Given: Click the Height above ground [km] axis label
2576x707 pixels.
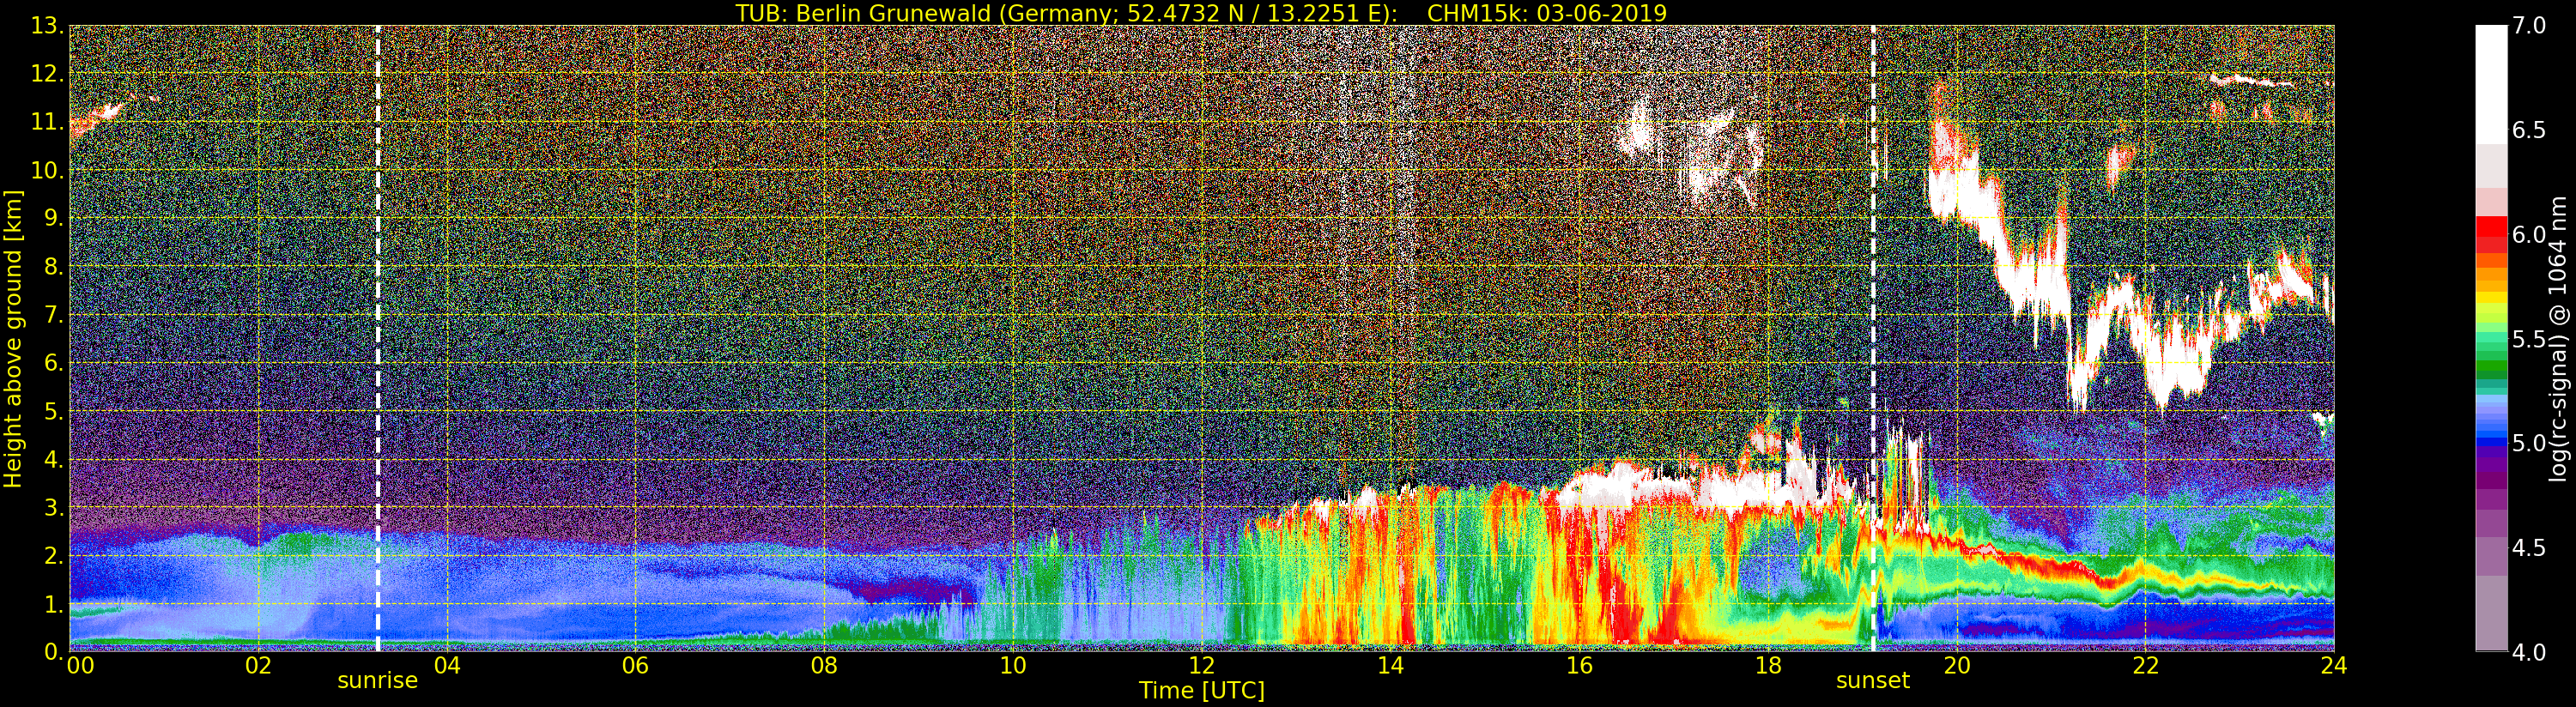Looking at the screenshot, I should 13,339.
